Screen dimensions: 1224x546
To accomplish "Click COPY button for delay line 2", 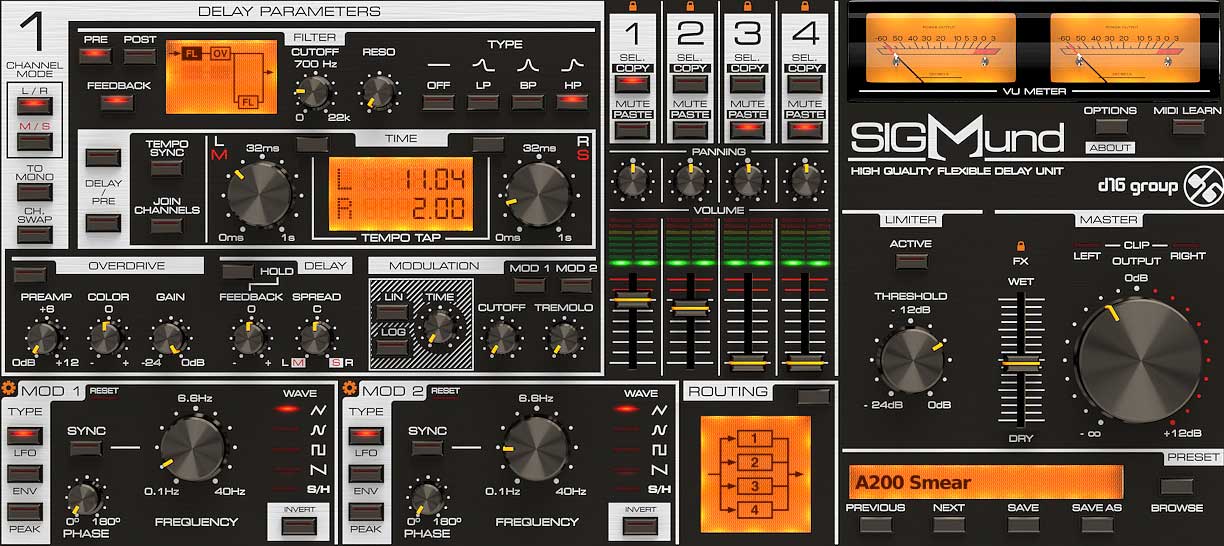I will click(x=690, y=69).
